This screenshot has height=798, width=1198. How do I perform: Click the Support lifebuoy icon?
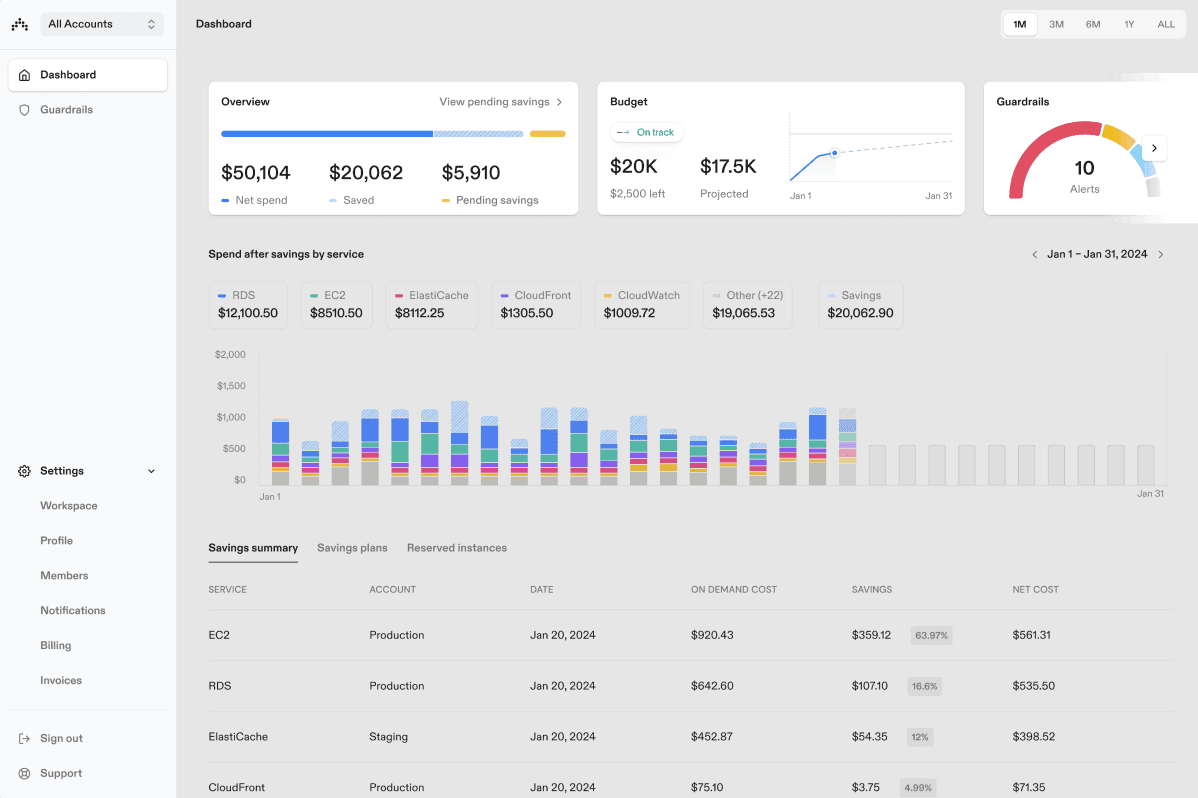pos(24,774)
